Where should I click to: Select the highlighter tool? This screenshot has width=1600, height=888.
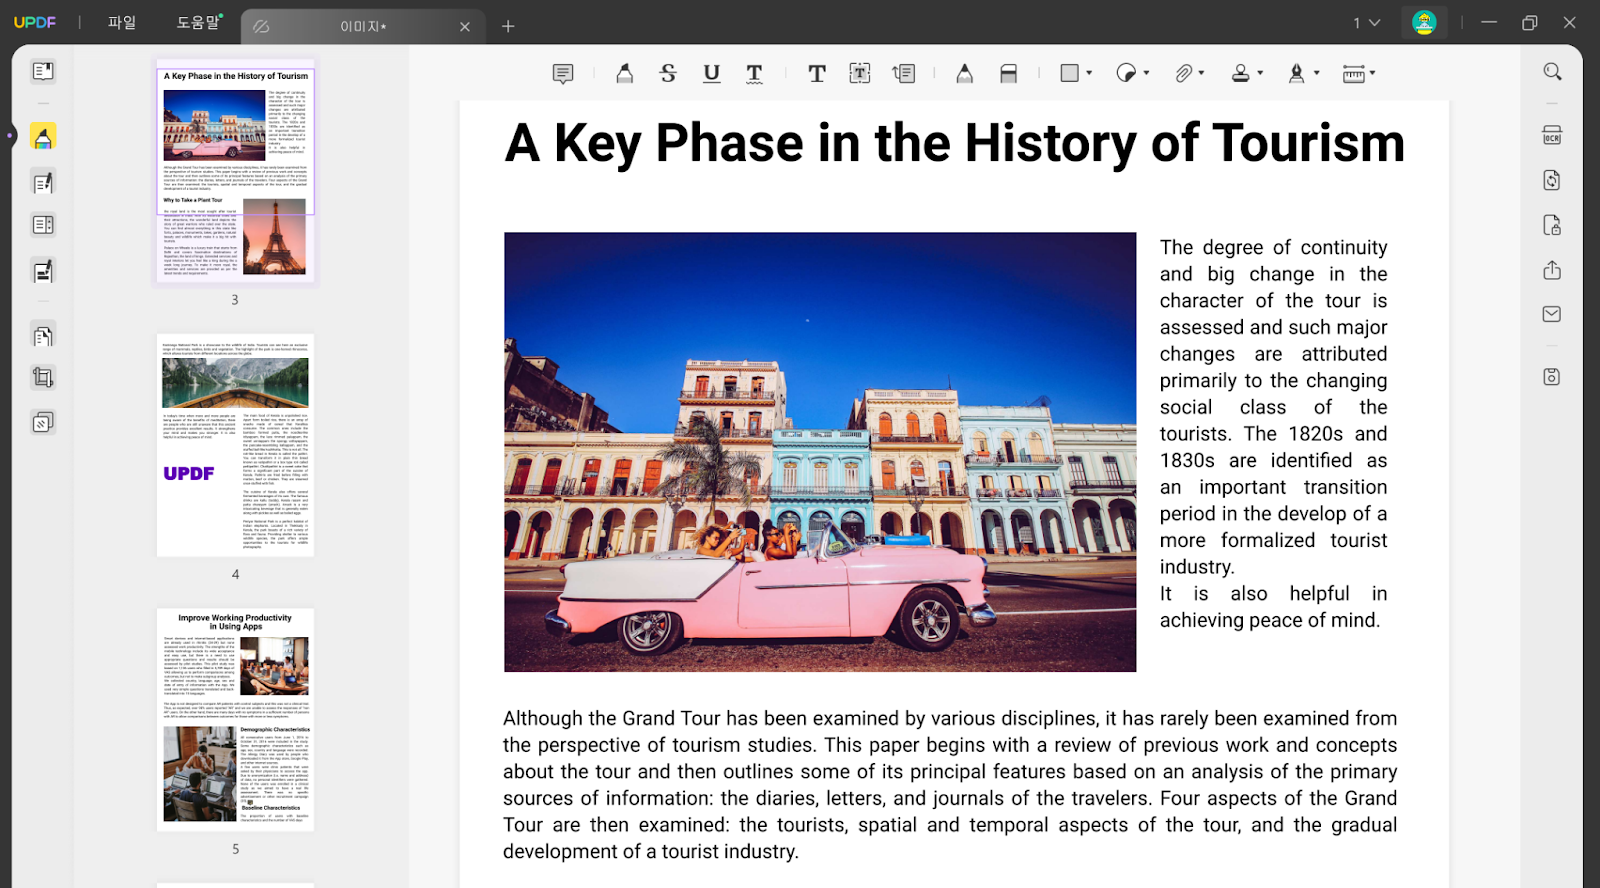tap(624, 73)
